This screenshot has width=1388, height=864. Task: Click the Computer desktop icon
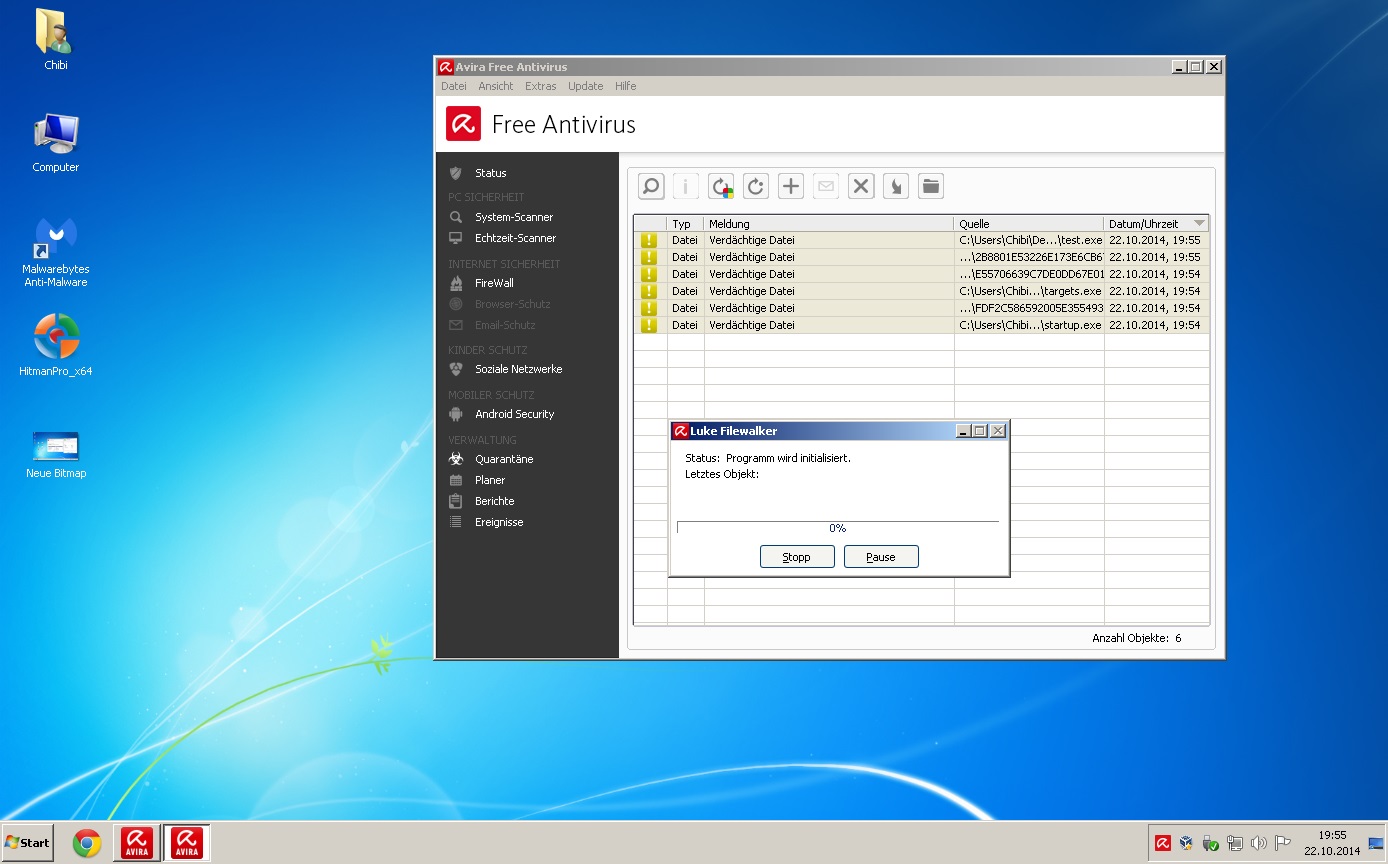(x=56, y=142)
